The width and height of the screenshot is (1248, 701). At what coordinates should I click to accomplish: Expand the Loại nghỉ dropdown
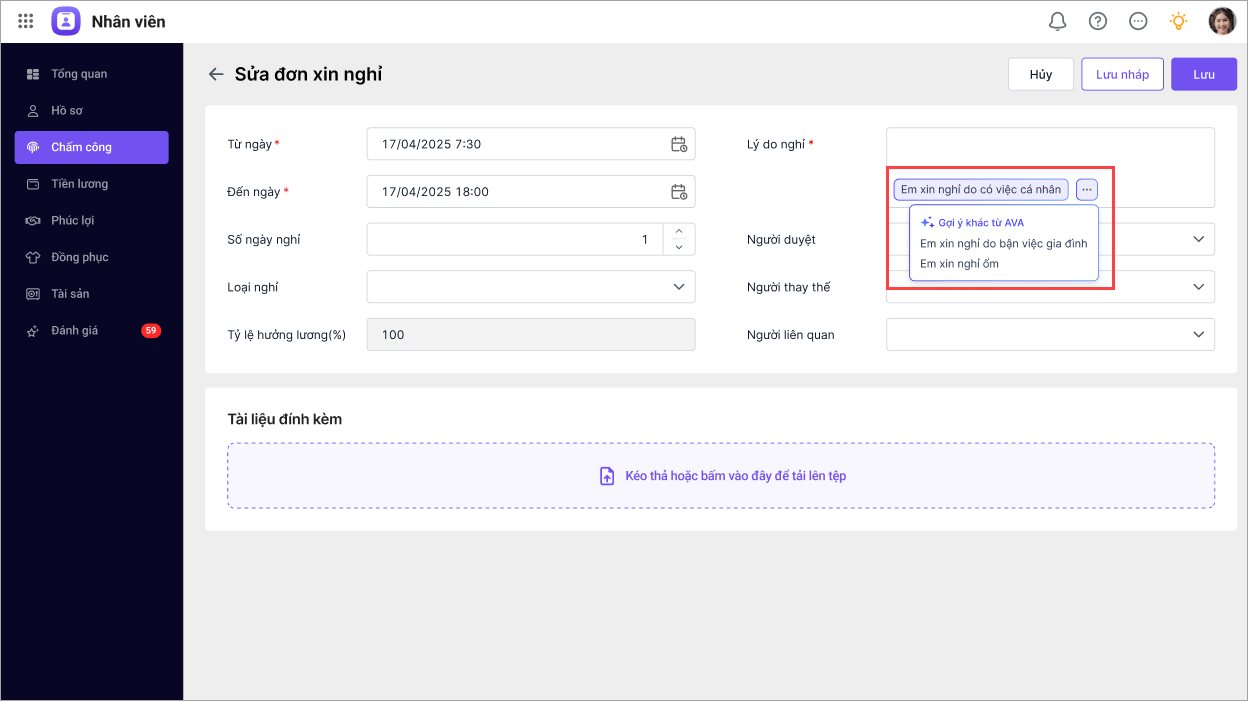click(679, 287)
